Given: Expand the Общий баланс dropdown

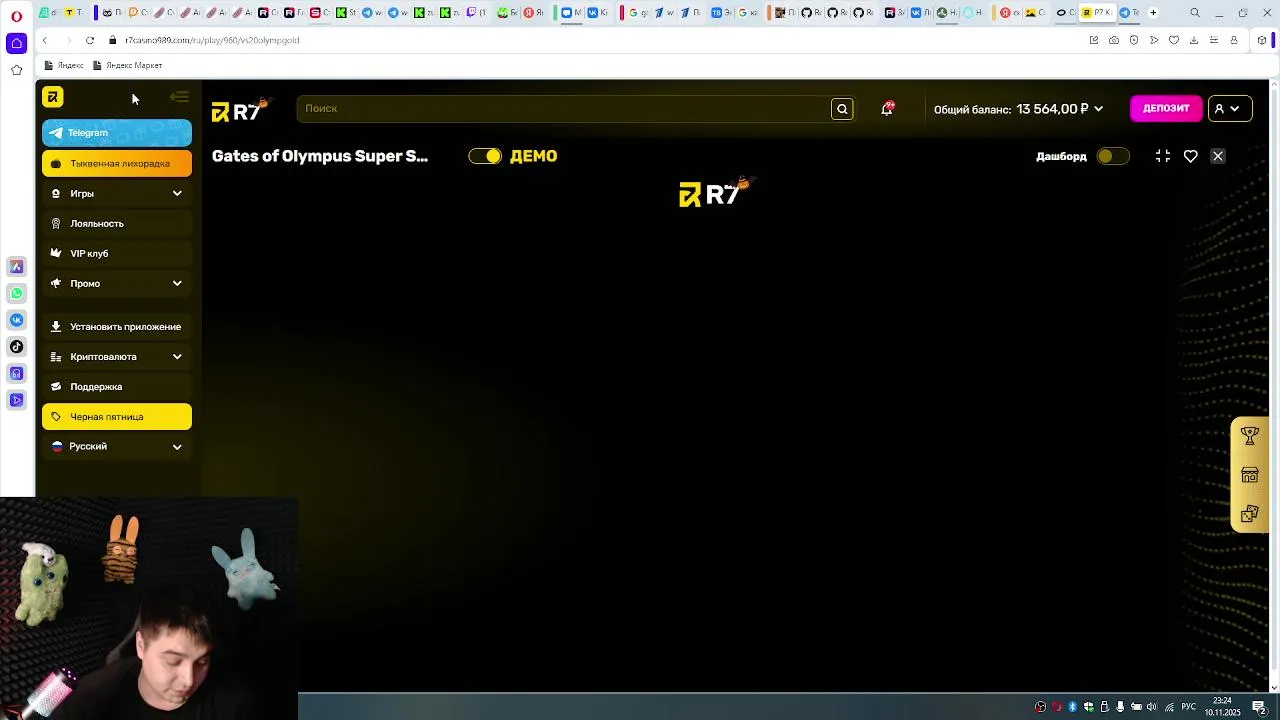Looking at the screenshot, I should tap(1018, 109).
